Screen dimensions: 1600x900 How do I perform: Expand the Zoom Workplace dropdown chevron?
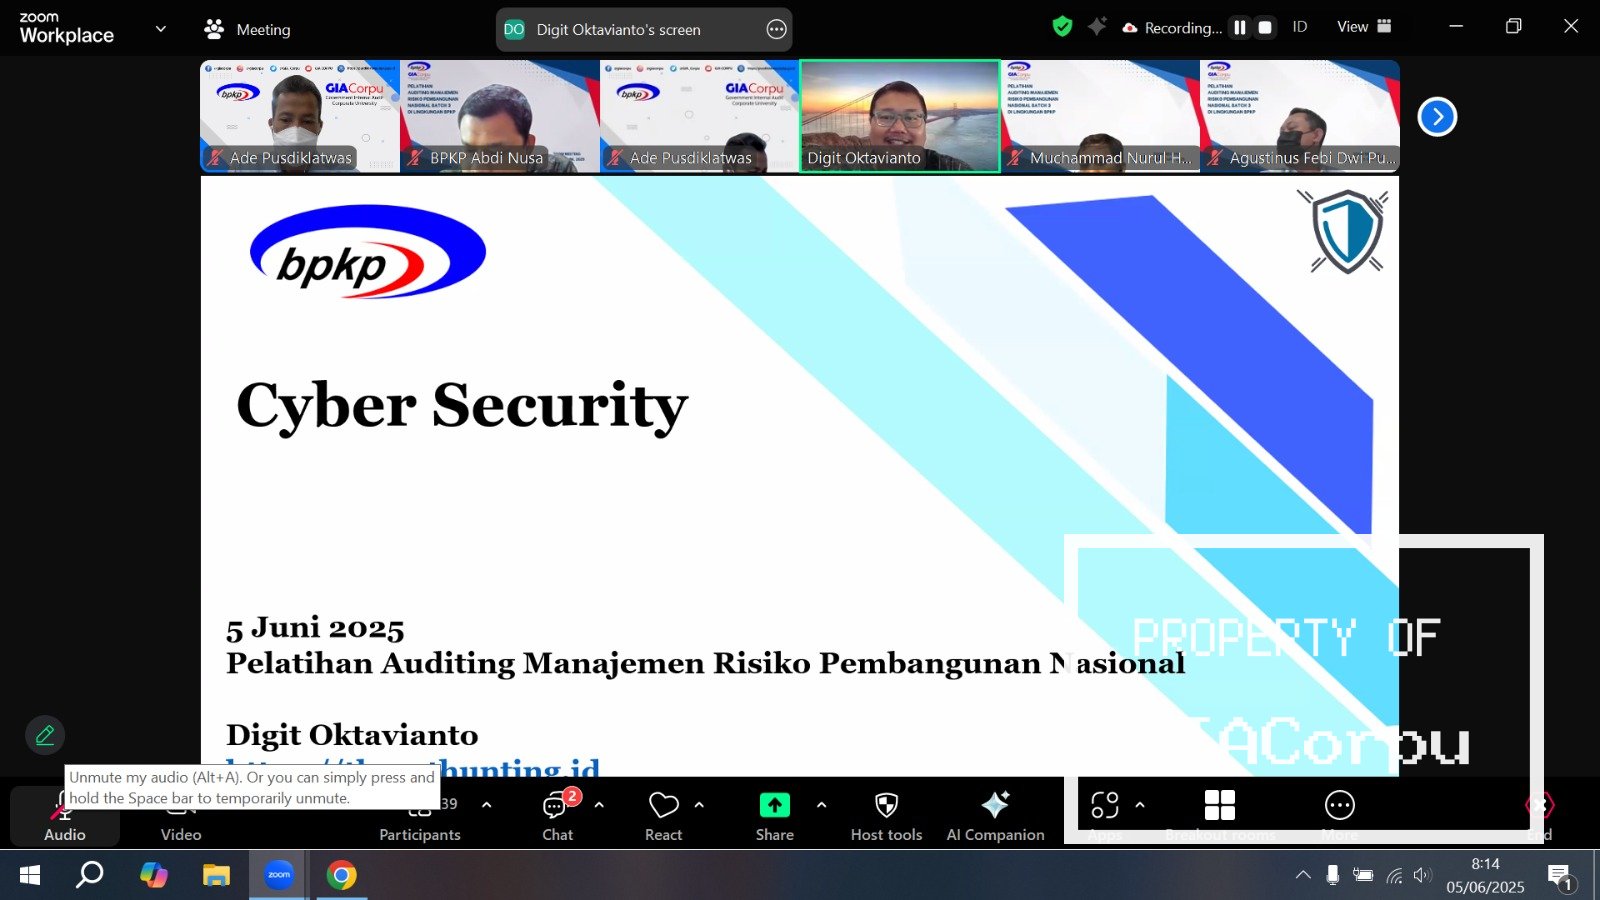pos(160,29)
